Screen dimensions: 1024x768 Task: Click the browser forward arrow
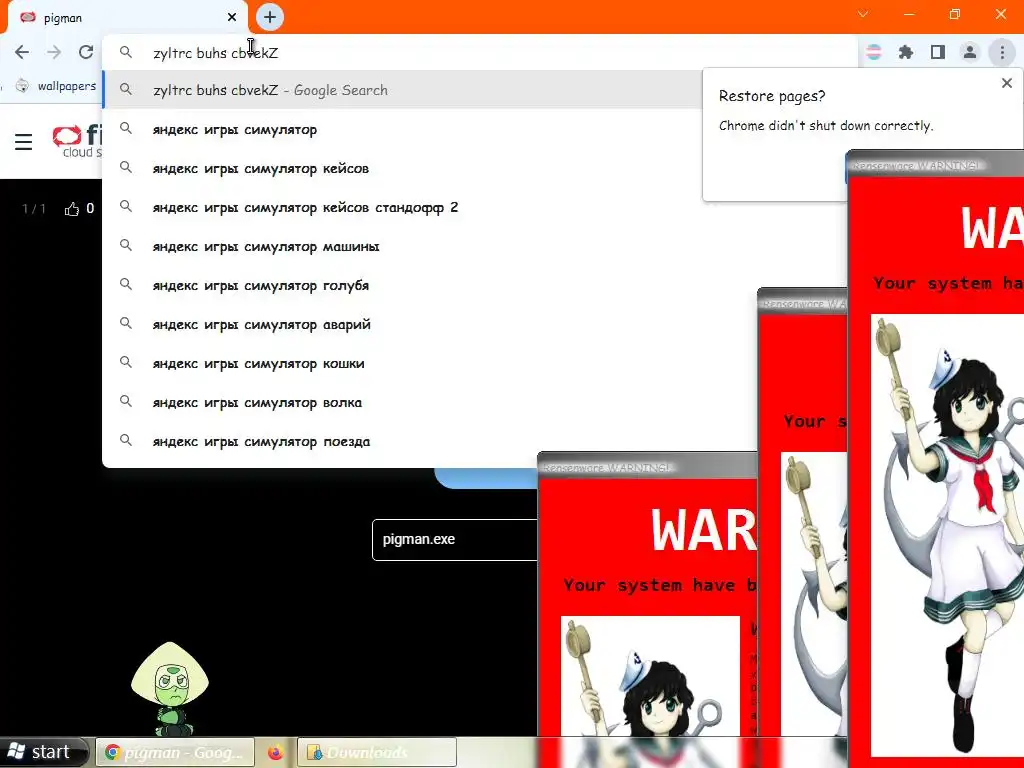coord(54,52)
